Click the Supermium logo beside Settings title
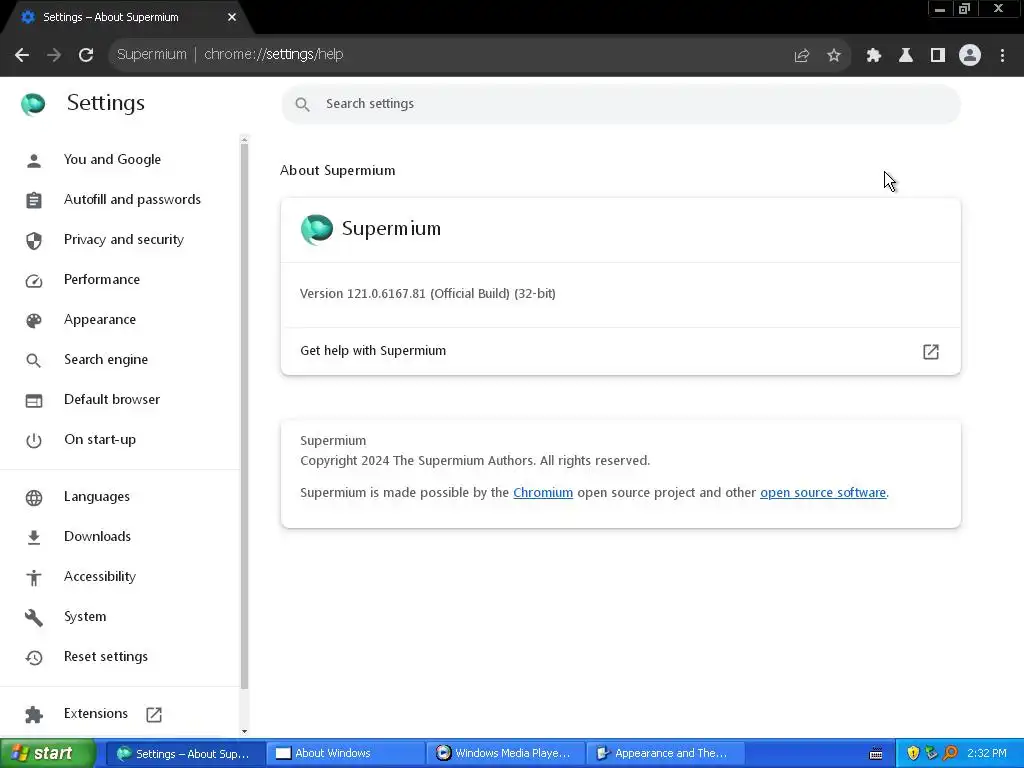Image resolution: width=1024 pixels, height=768 pixels. coord(33,103)
